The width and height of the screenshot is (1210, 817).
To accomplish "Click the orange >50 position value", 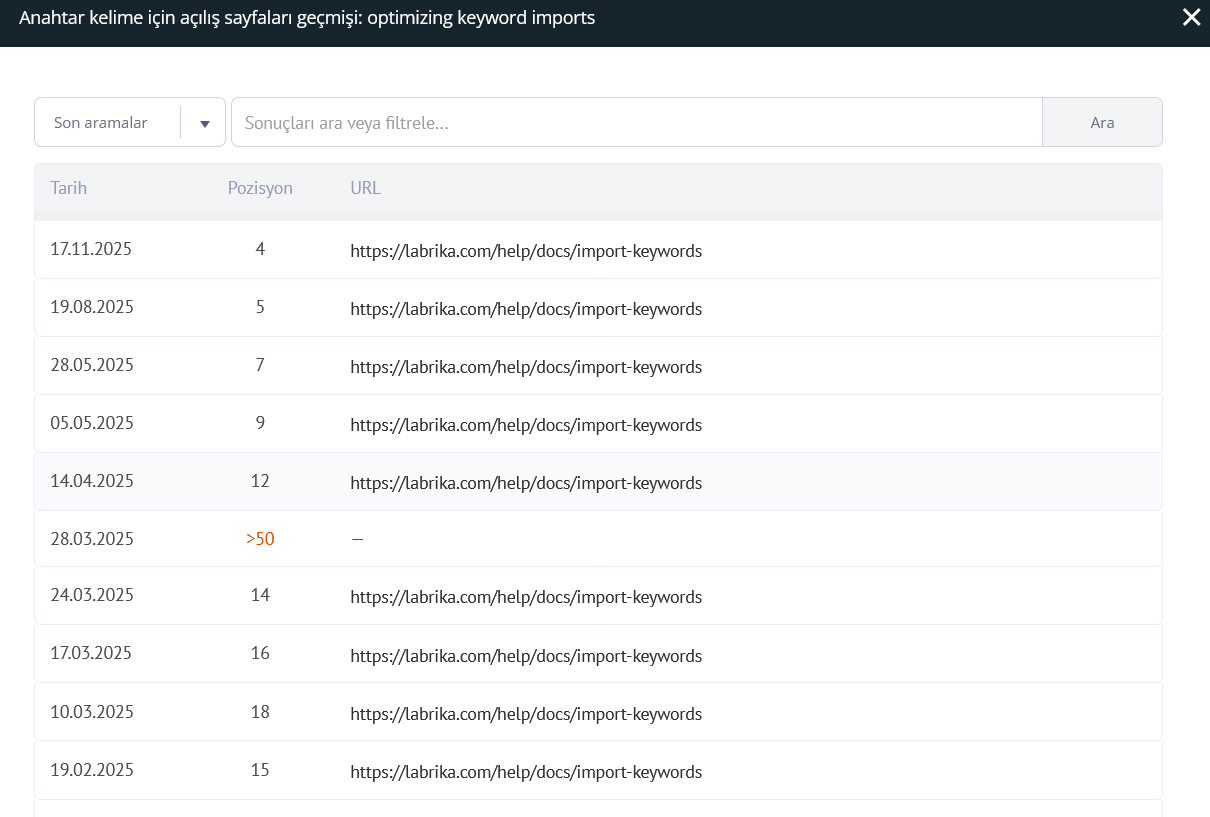I will tap(260, 539).
